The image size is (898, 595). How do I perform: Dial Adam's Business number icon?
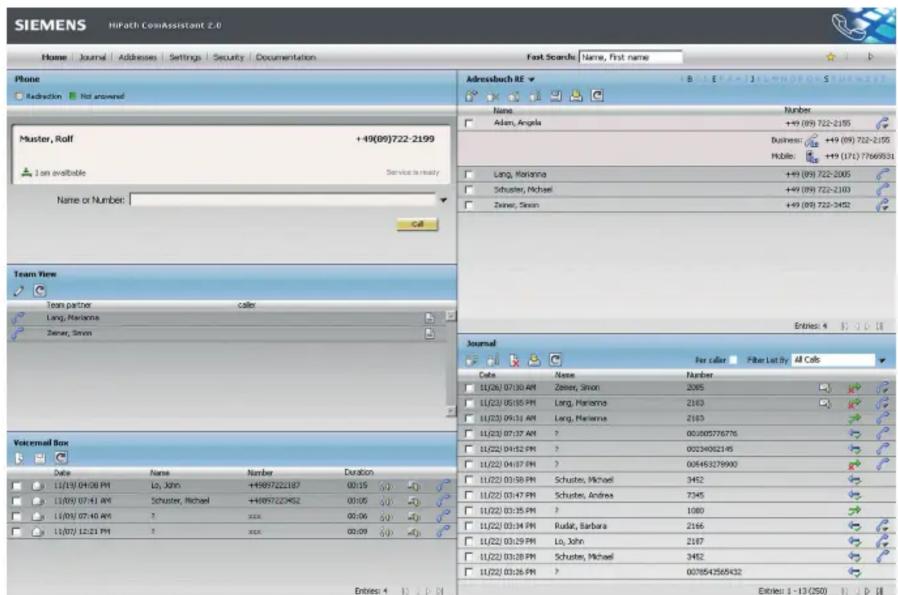coord(812,140)
